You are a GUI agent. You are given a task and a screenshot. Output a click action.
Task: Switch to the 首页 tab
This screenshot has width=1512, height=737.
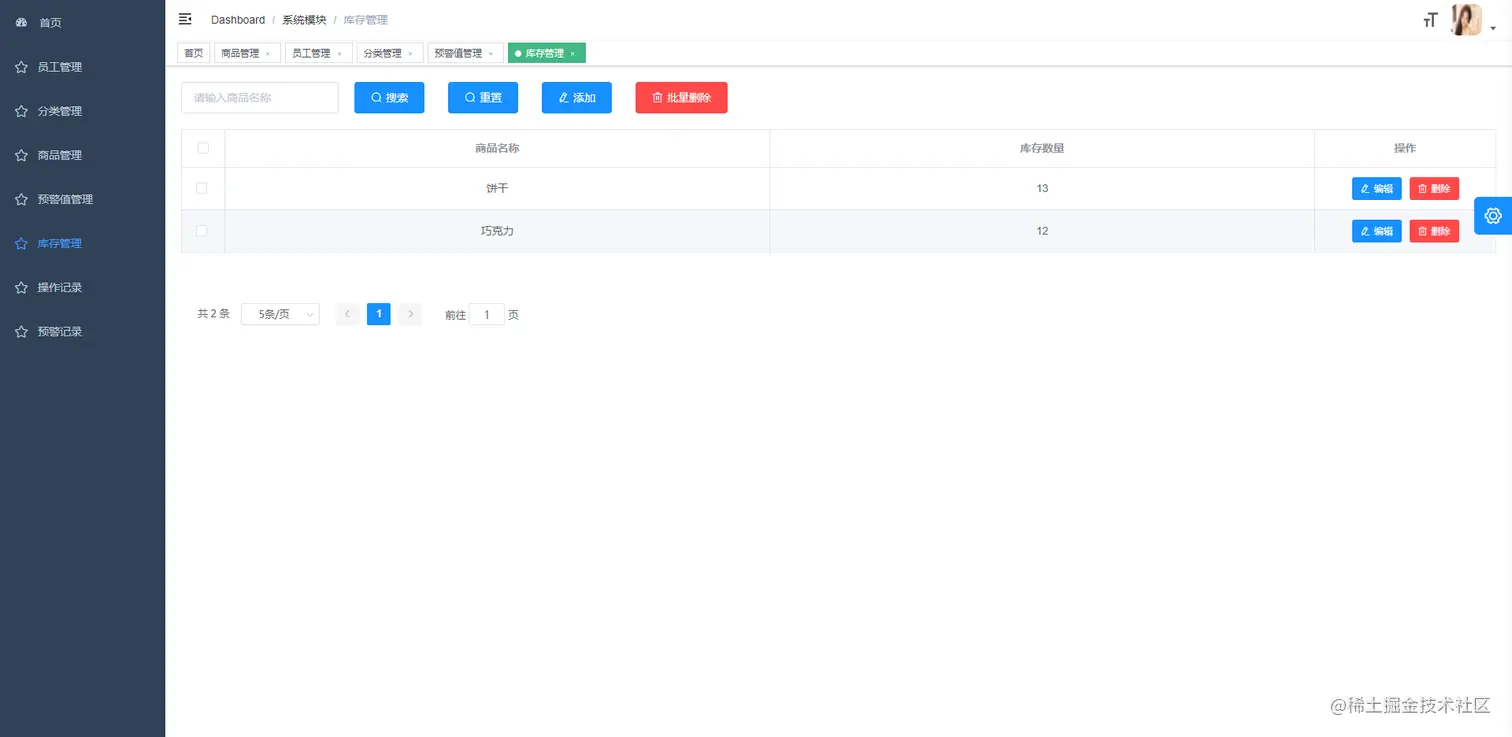193,53
